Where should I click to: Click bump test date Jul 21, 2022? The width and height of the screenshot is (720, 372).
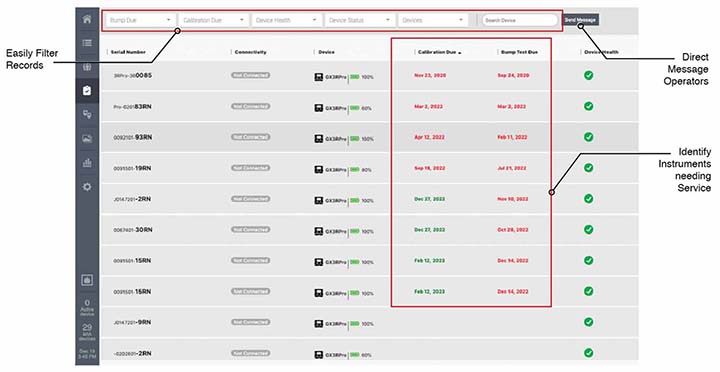coord(512,168)
